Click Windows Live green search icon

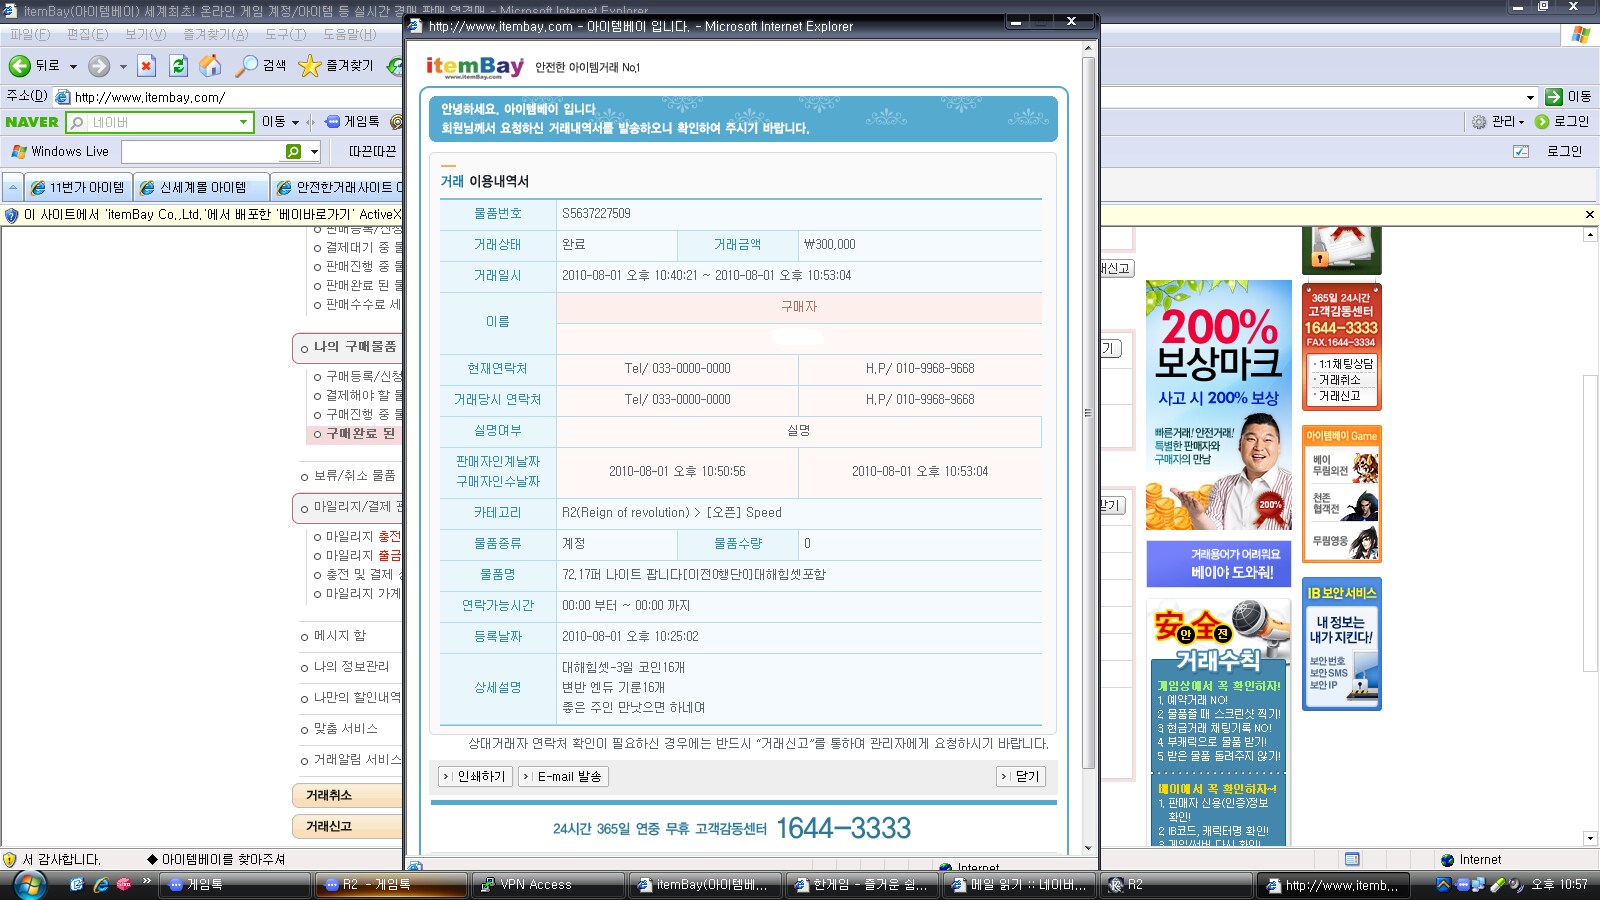coord(293,152)
